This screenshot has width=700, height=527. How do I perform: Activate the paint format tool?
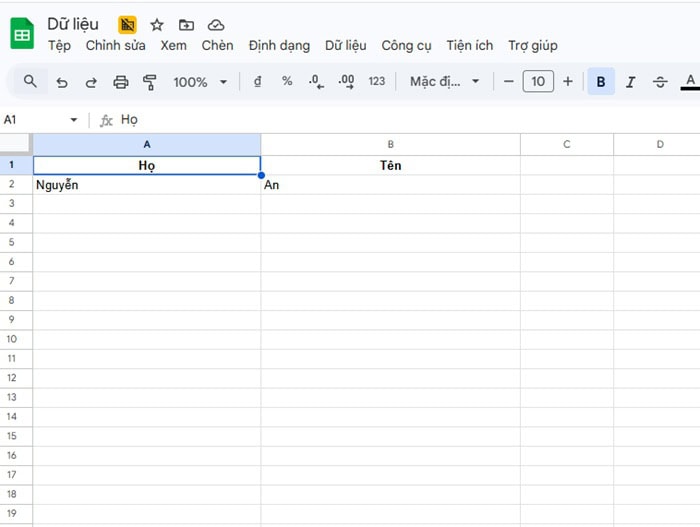click(150, 82)
